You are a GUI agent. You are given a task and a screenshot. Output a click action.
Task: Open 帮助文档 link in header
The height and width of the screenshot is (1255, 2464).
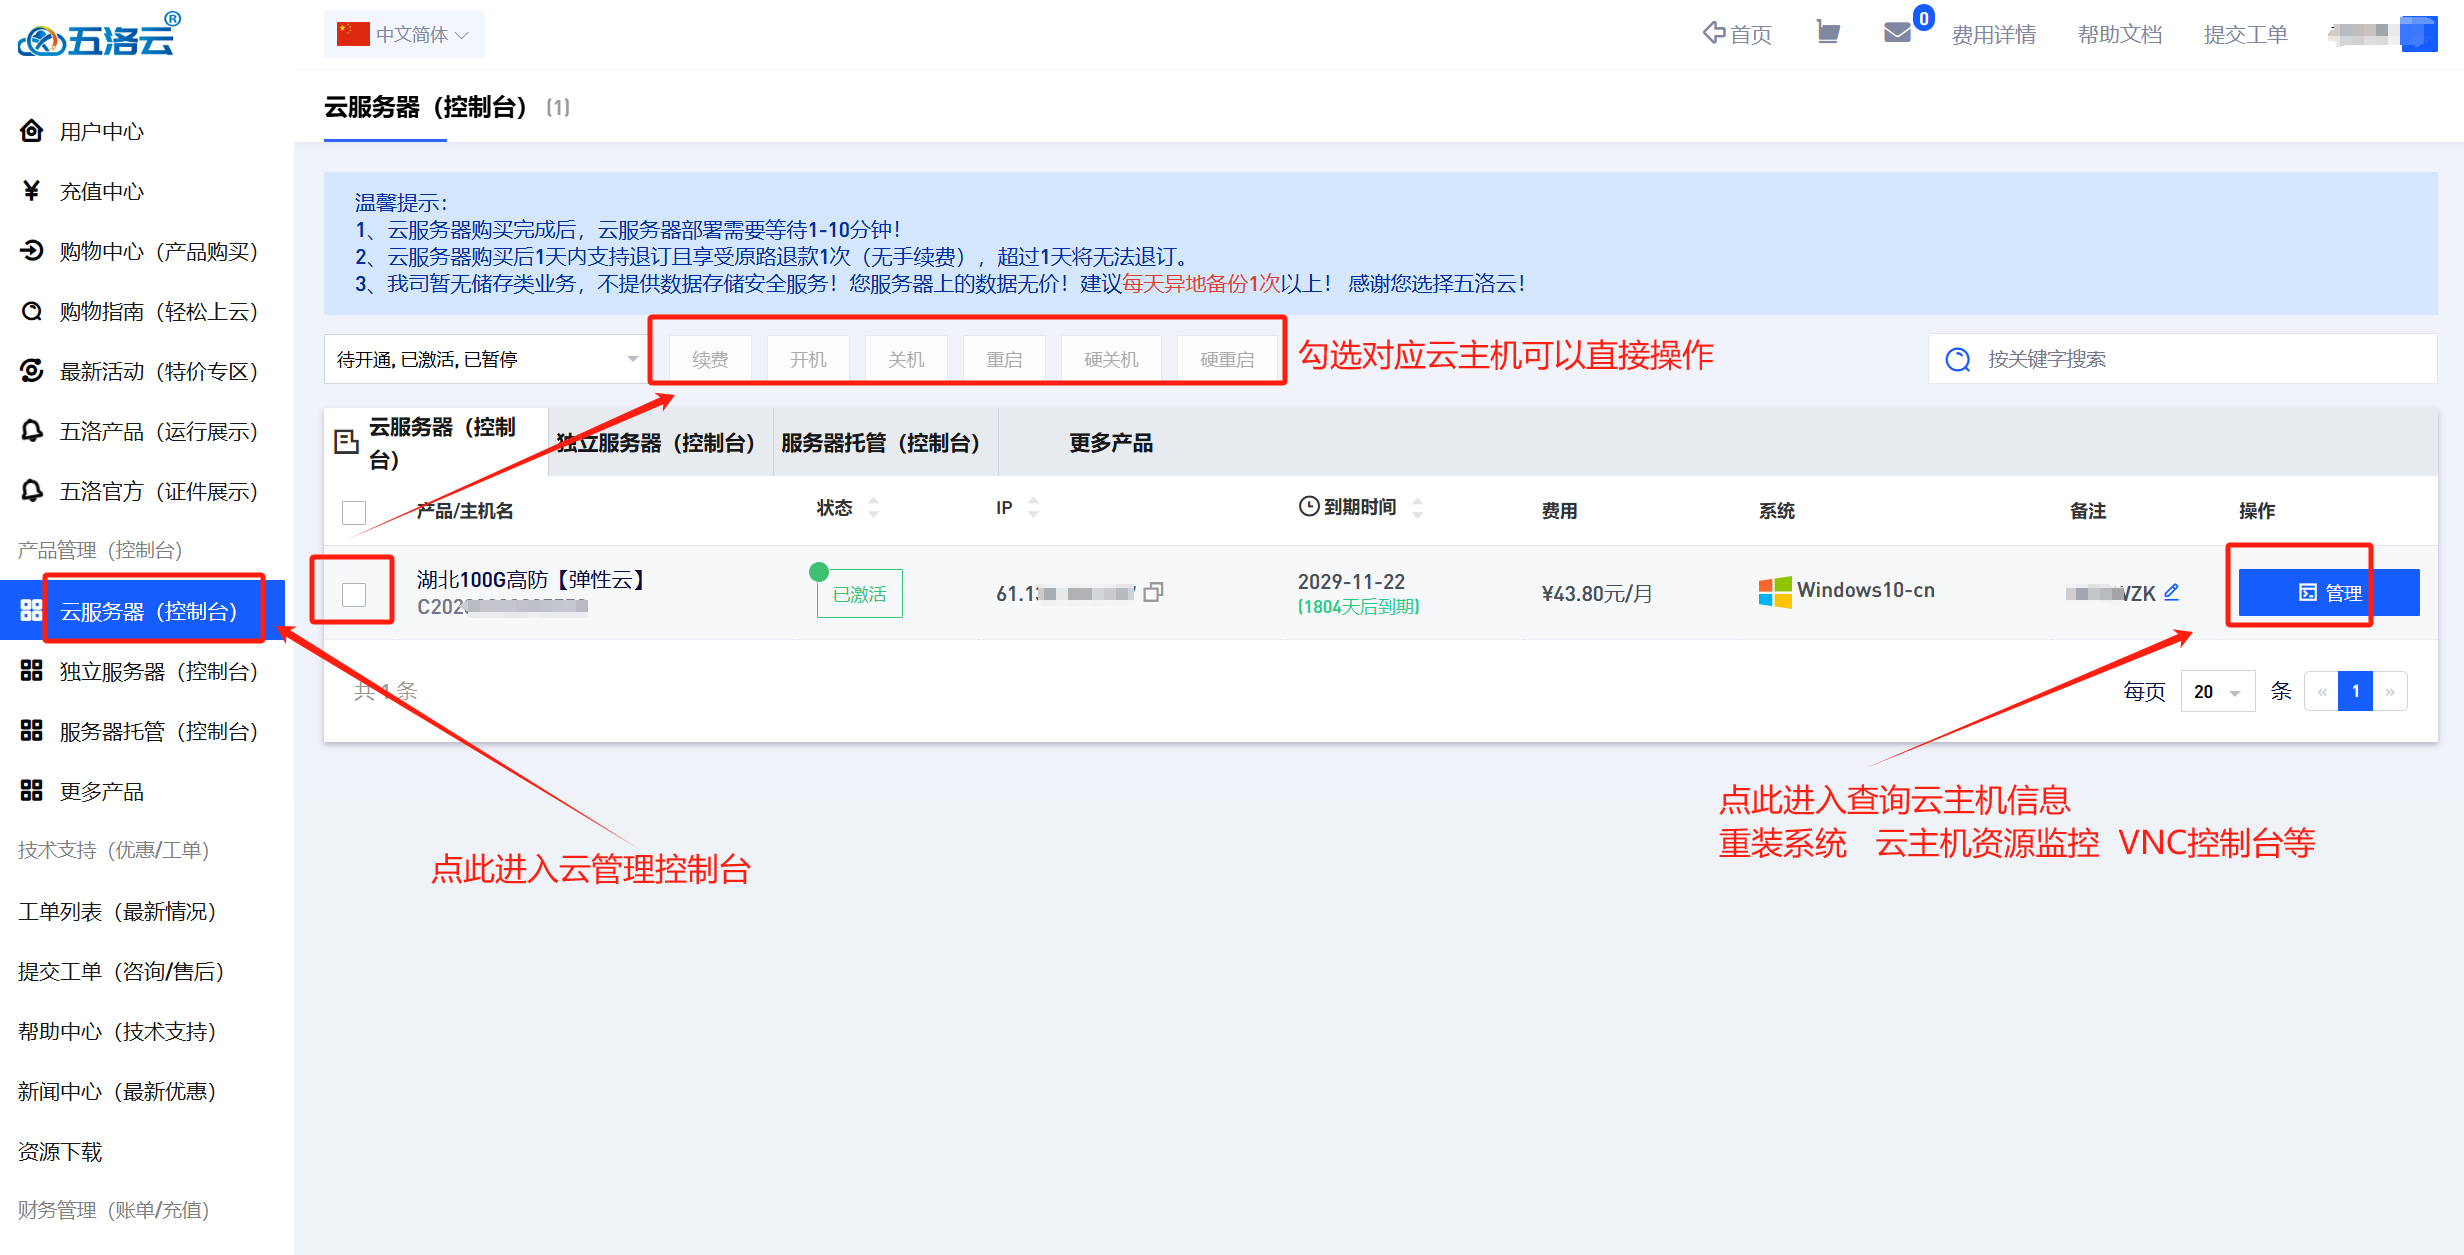click(2119, 35)
